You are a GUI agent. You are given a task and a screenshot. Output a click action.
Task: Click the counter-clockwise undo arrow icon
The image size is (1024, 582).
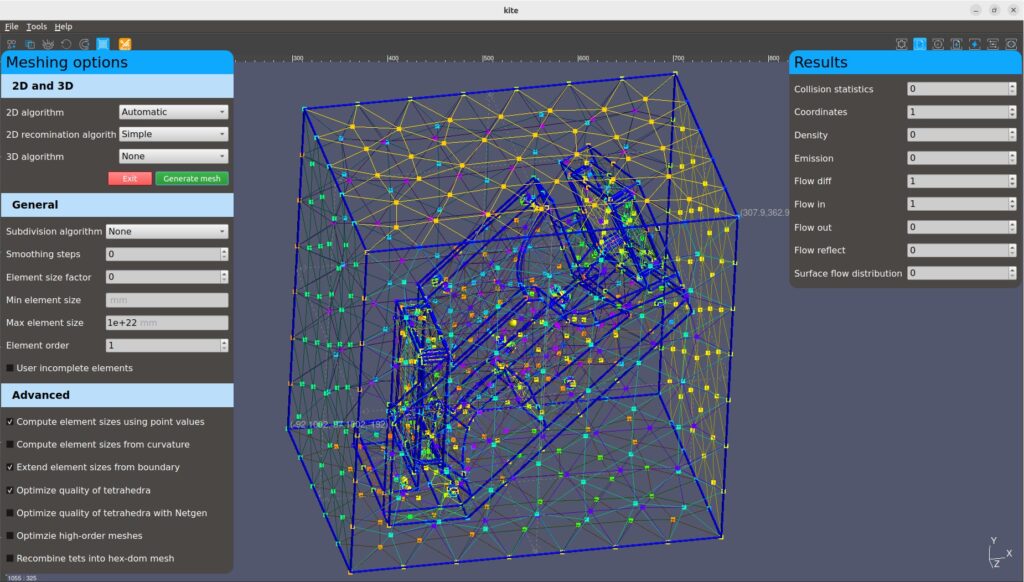pyautogui.click(x=66, y=44)
